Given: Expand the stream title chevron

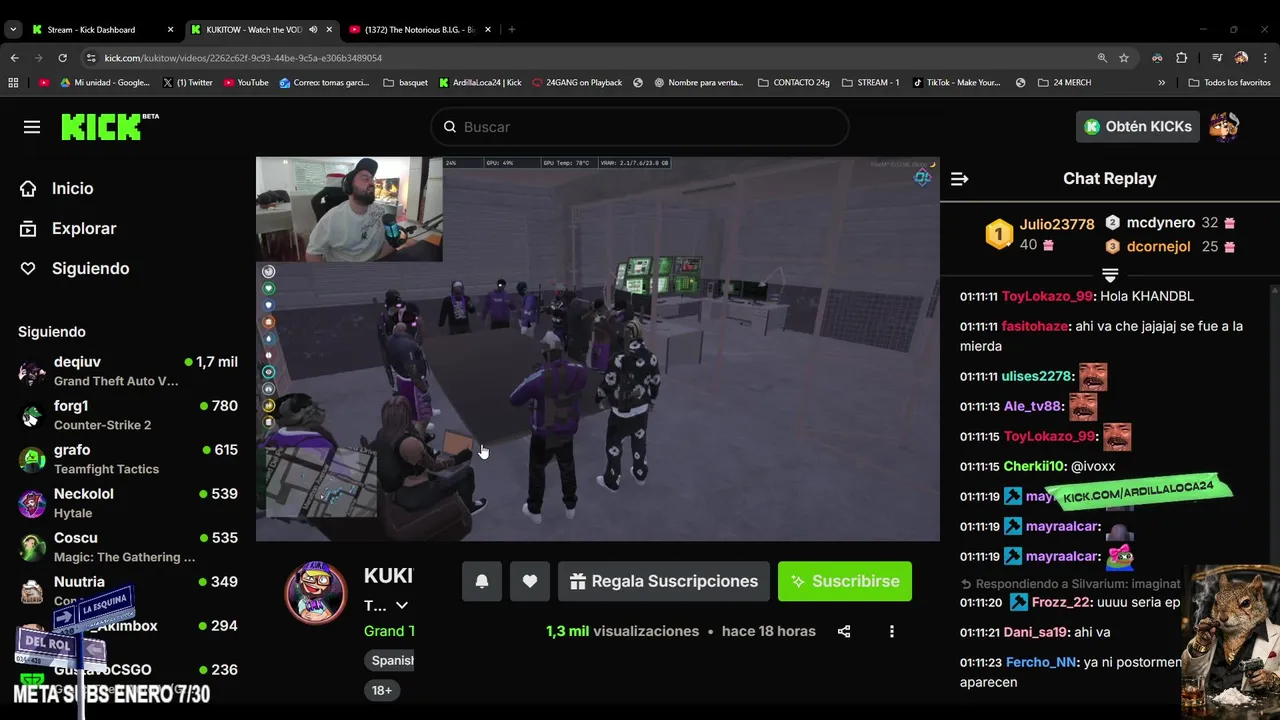Looking at the screenshot, I should coord(401,605).
